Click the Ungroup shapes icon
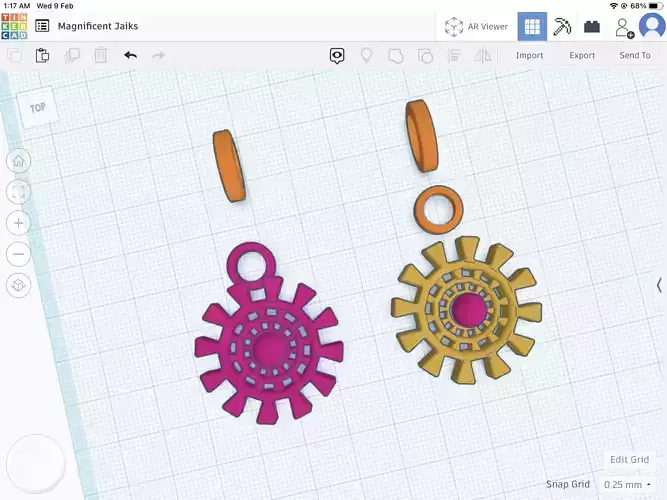 point(425,56)
